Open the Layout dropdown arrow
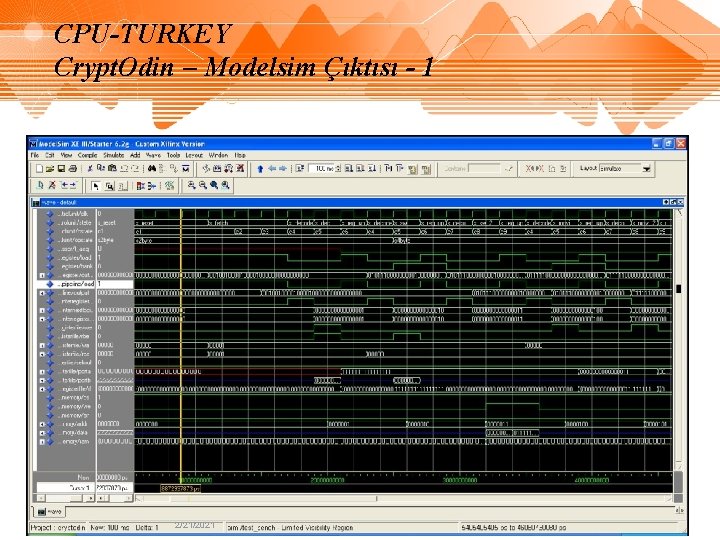The image size is (720, 540). pos(647,169)
